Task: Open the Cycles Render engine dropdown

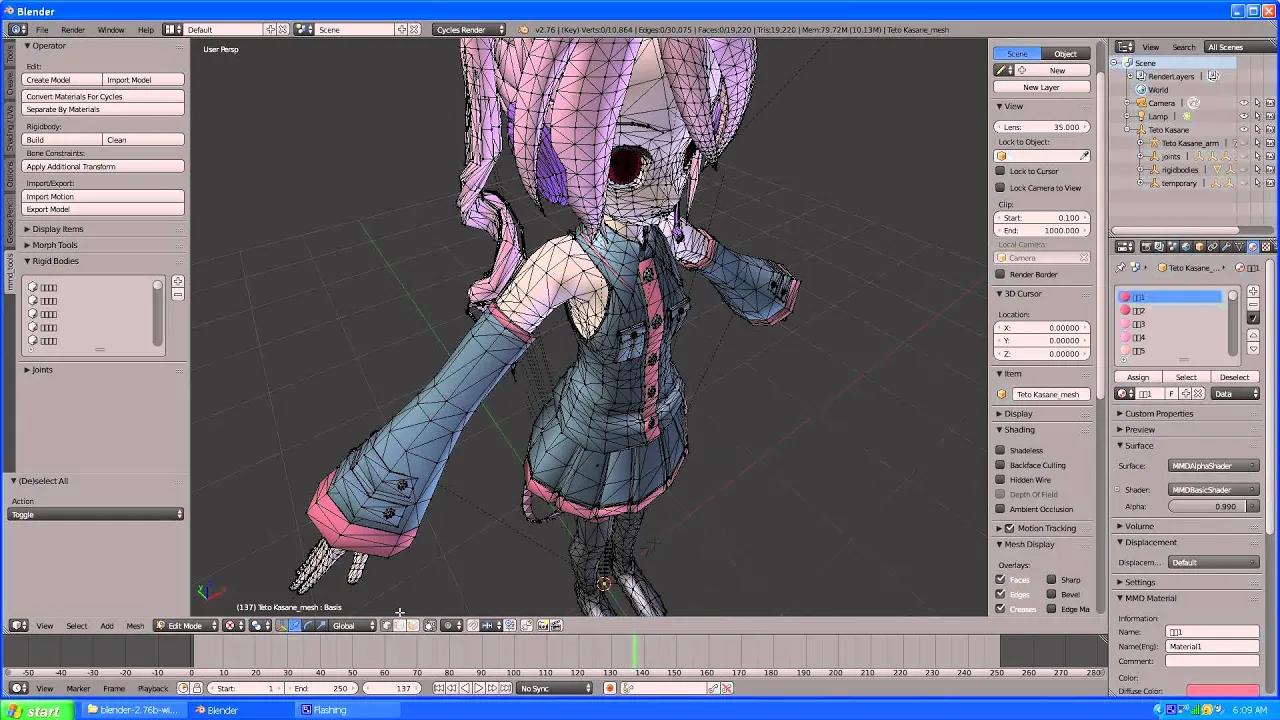Action: (470, 29)
